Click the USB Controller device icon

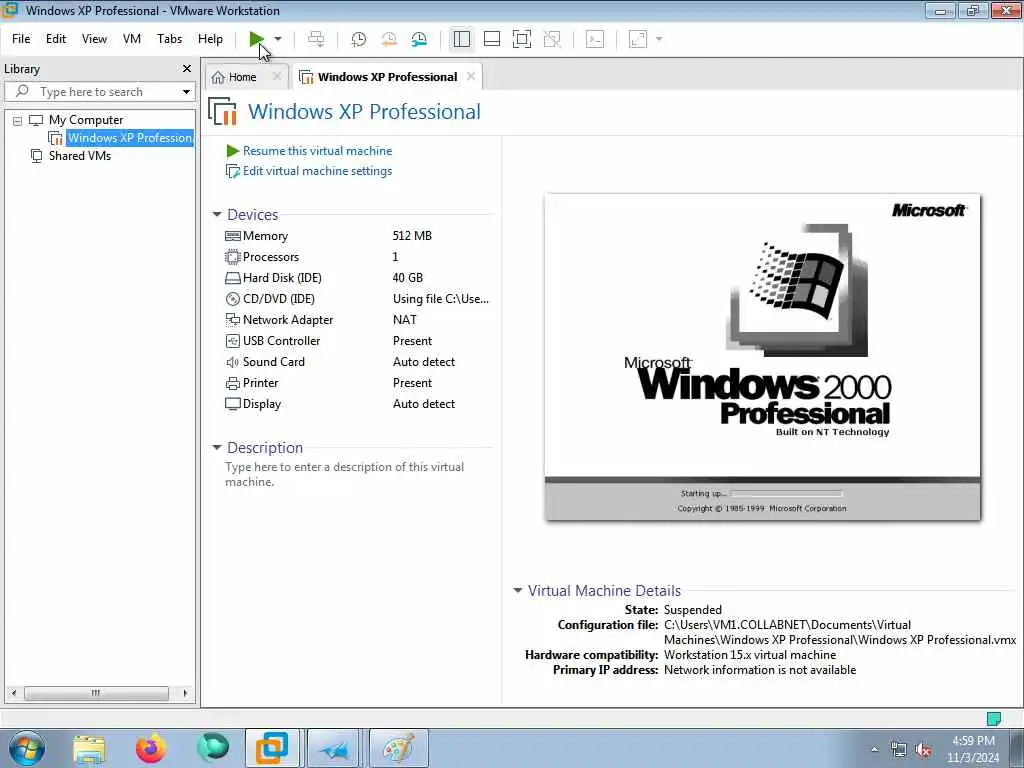(x=232, y=341)
